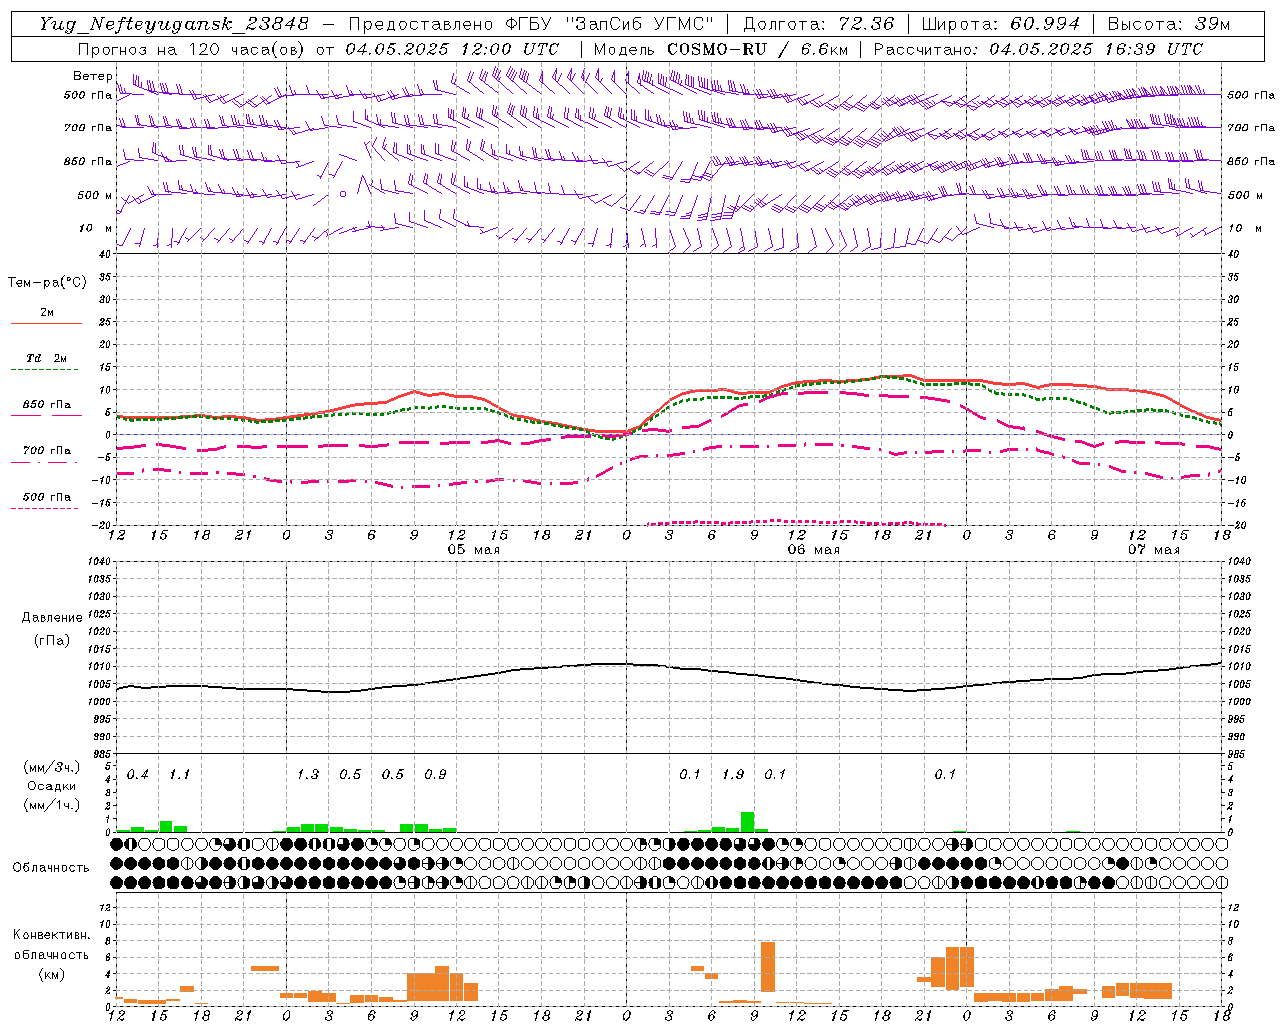The width and height of the screenshot is (1280, 1024).
Task: Click the 500 гПа temperature legend entry
Action: click(x=47, y=497)
